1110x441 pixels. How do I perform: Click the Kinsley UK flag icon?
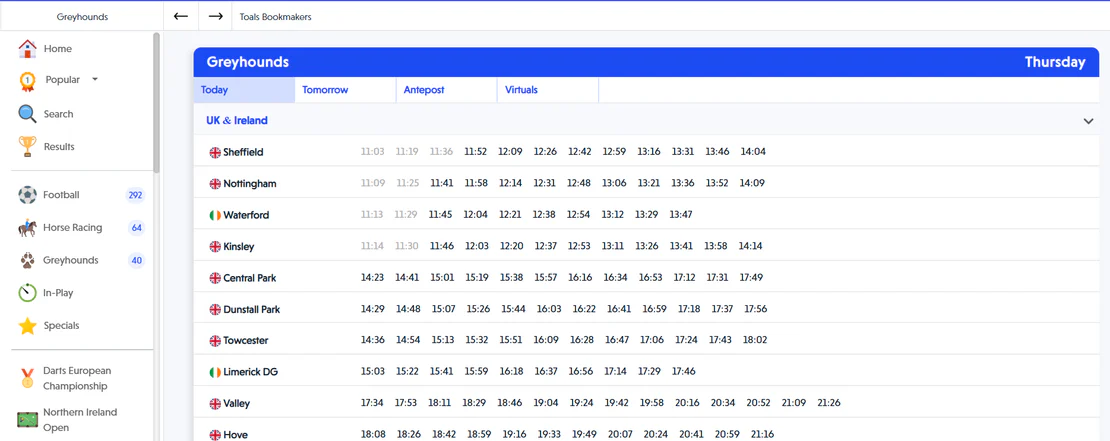pos(215,247)
